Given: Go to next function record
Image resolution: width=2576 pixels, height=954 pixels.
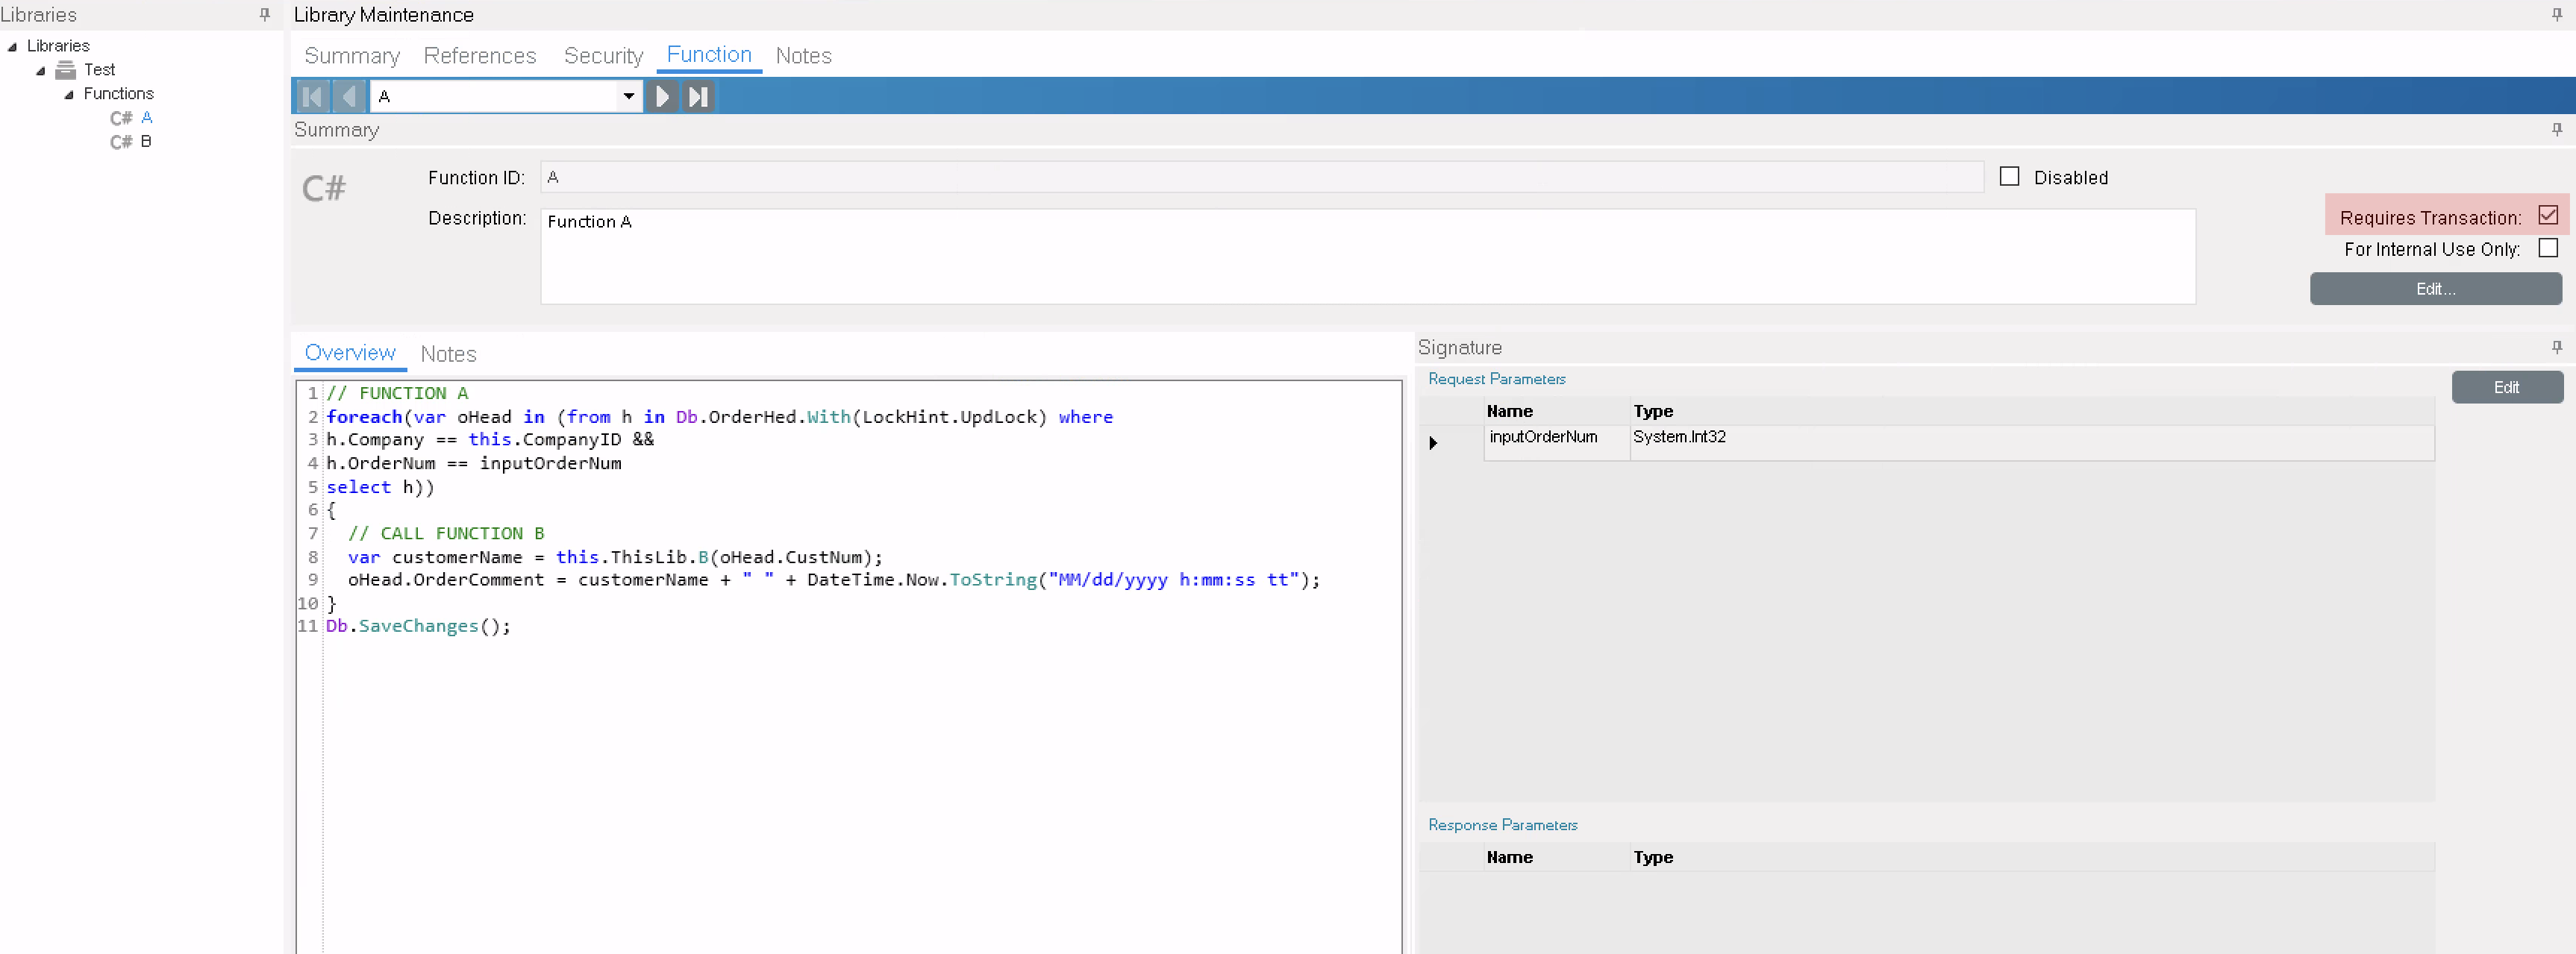Looking at the screenshot, I should [x=662, y=97].
